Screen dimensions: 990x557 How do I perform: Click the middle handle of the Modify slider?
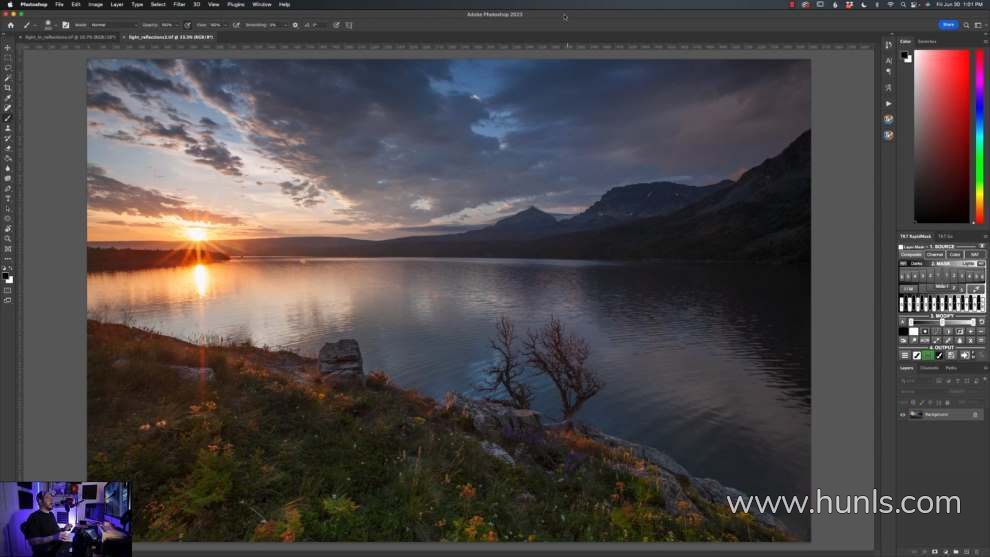coord(942,322)
